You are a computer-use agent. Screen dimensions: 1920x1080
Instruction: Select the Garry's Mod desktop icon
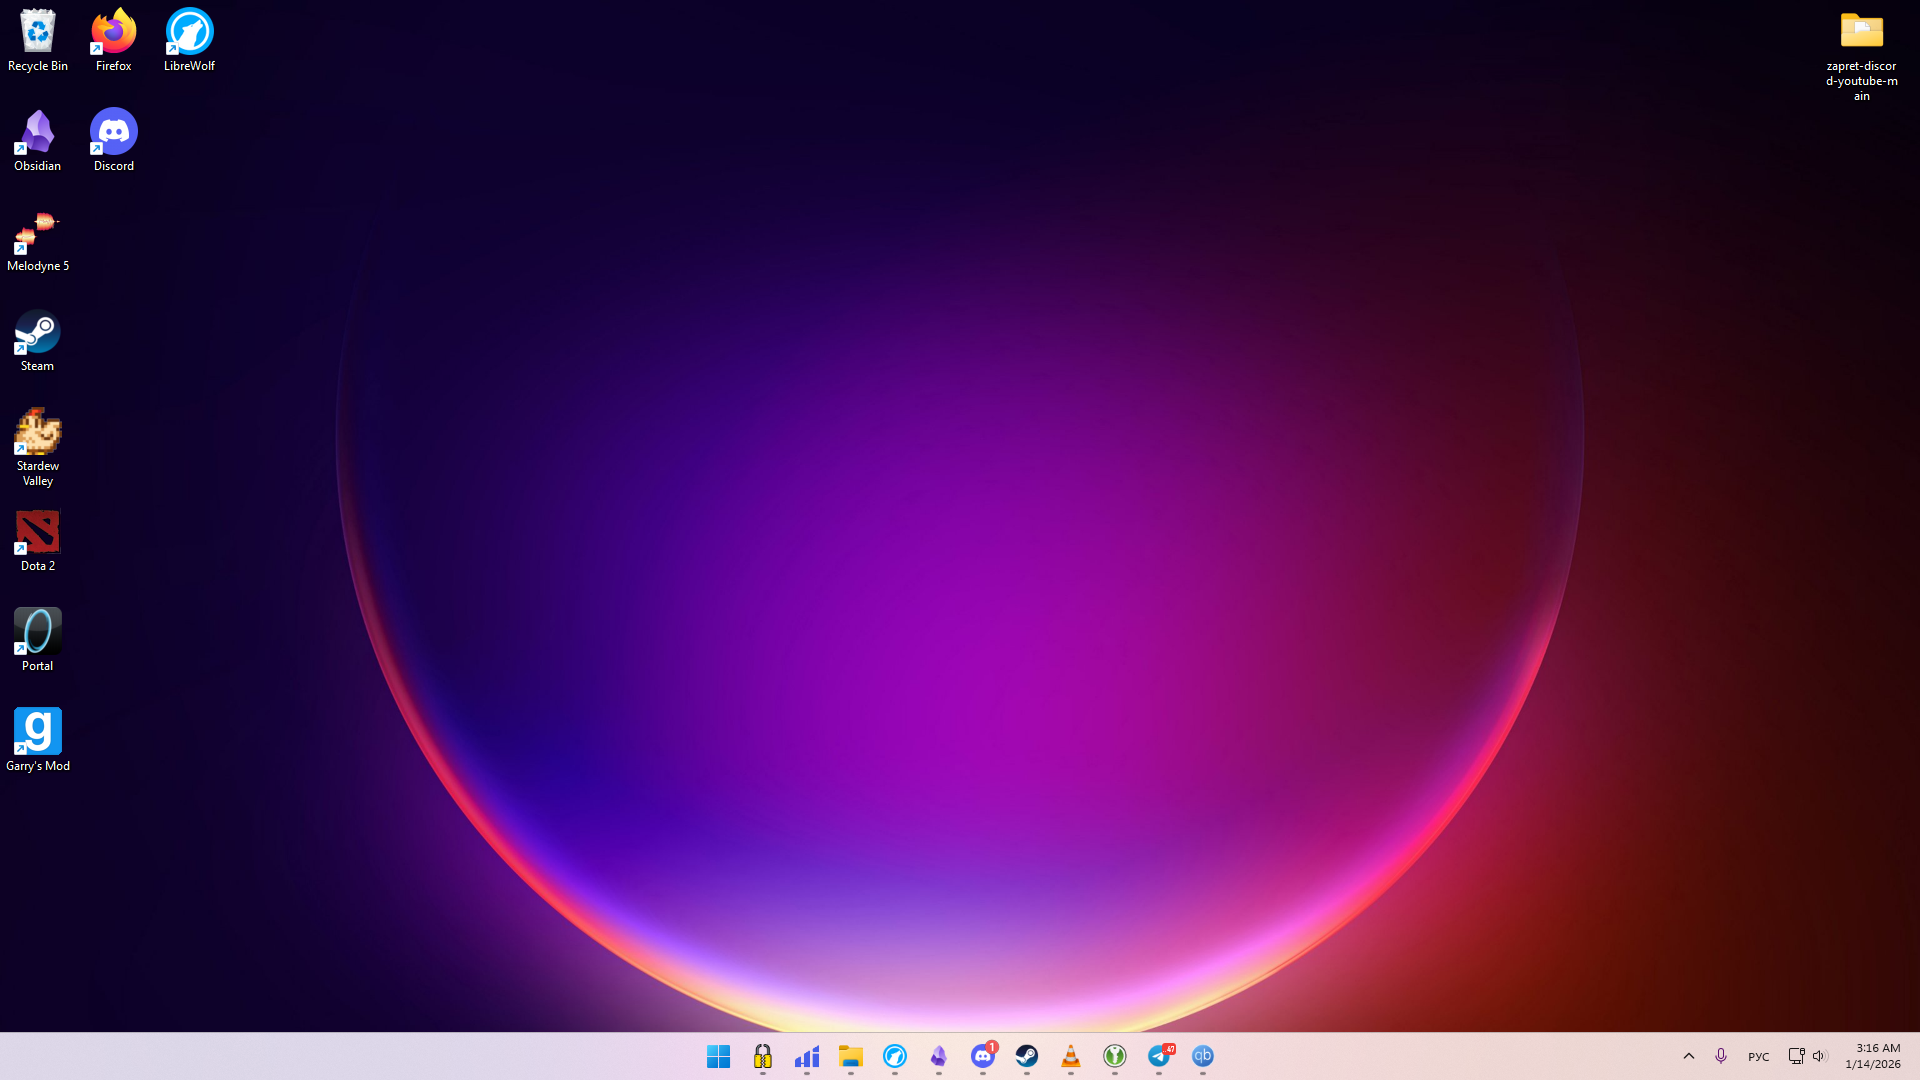click(x=38, y=740)
